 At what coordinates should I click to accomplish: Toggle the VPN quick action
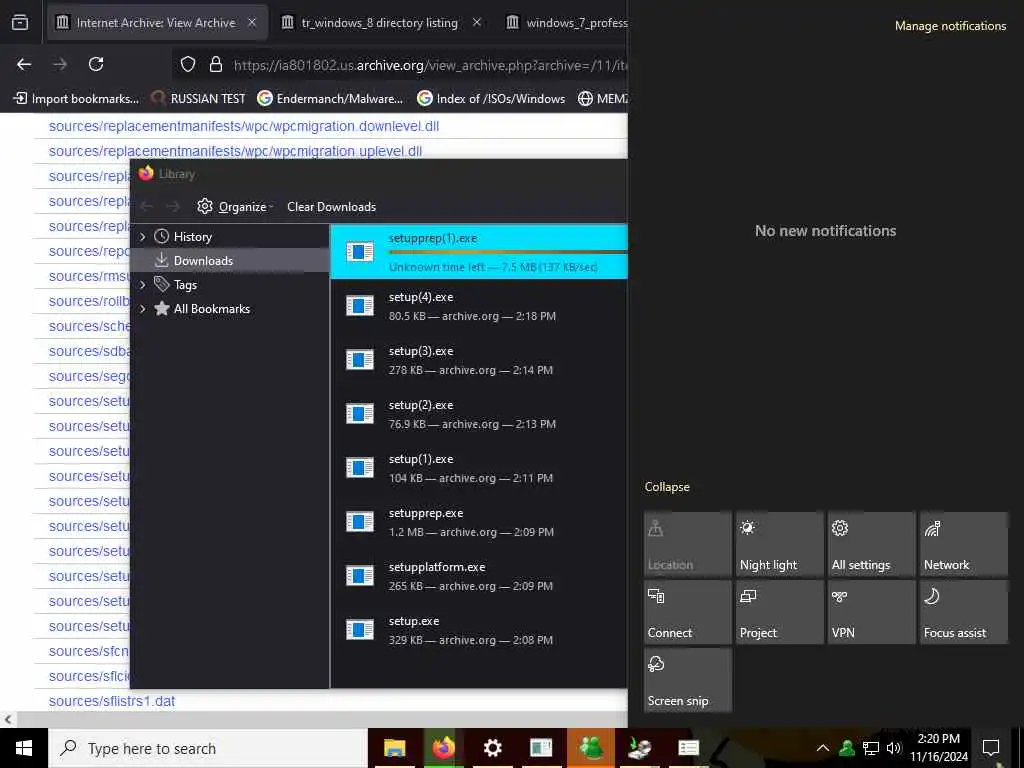tap(872, 612)
